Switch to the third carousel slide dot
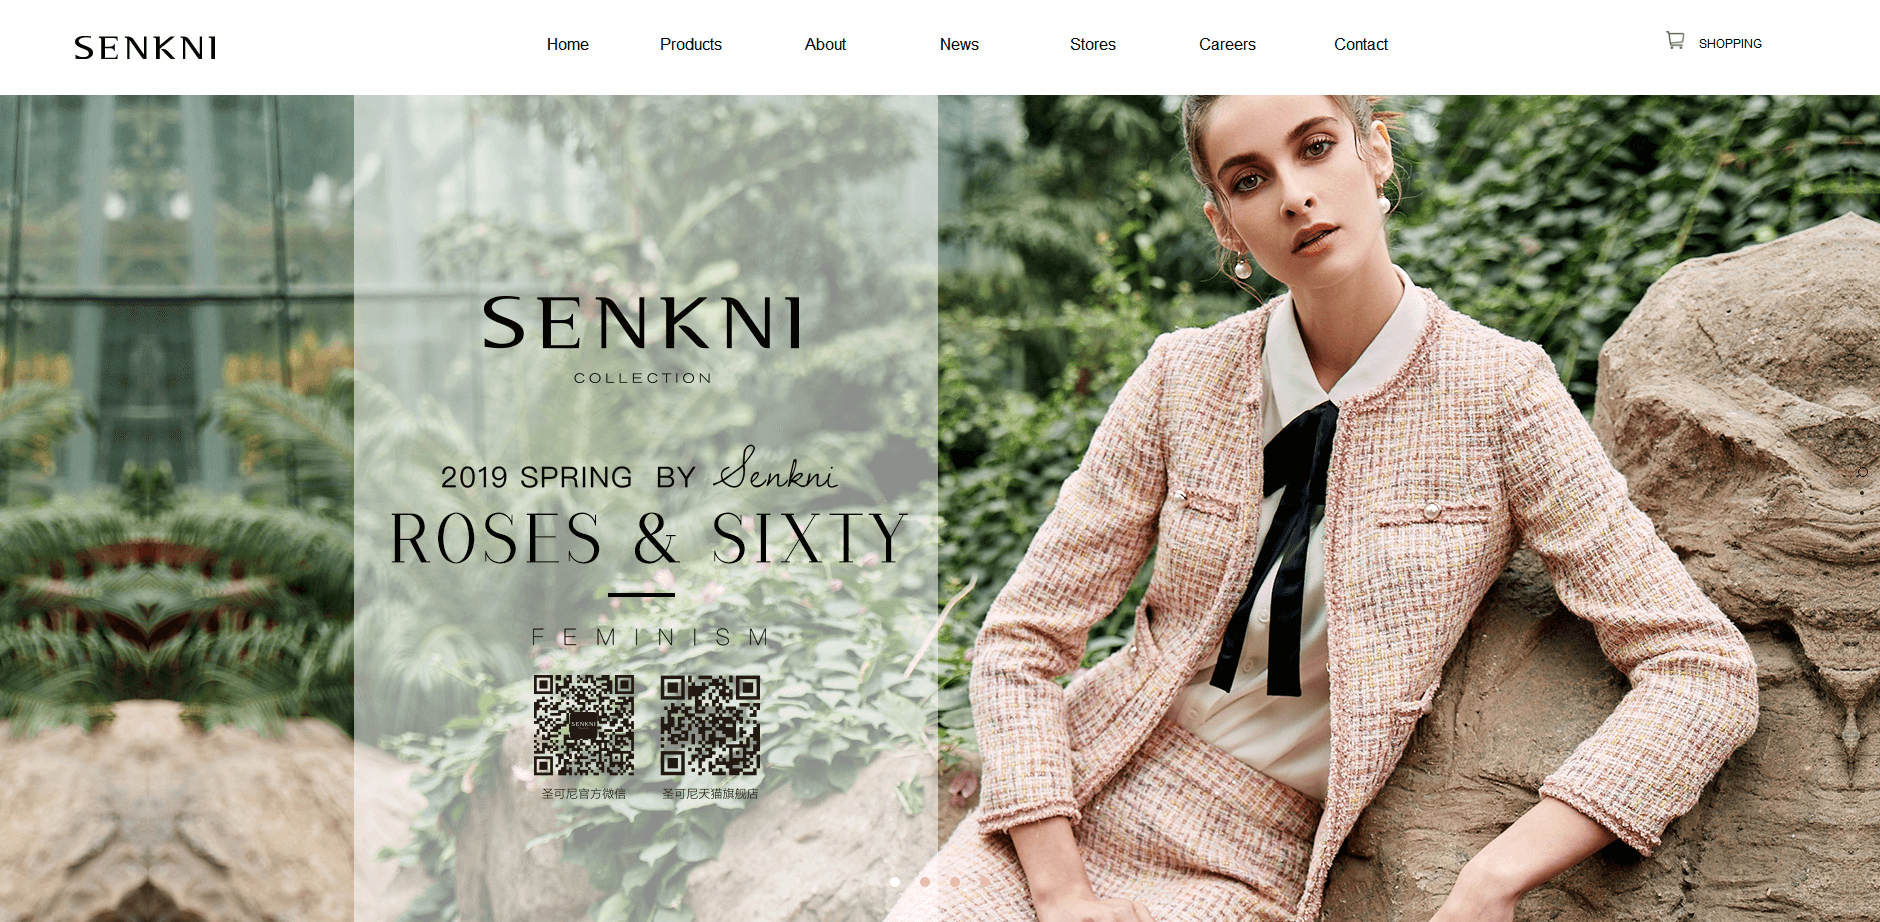This screenshot has width=1880, height=922. coord(955,882)
